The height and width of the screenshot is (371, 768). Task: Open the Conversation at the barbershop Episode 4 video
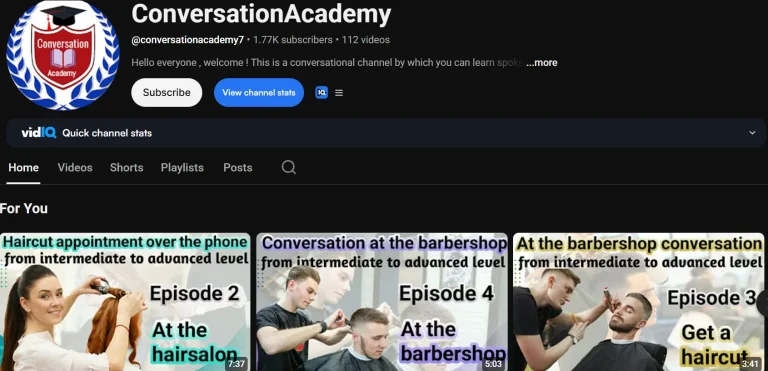(382, 302)
